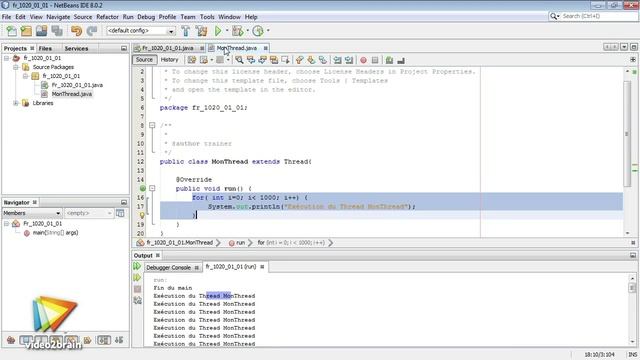Switch to the Services tab
Screen dimensions: 640x360
76,48
